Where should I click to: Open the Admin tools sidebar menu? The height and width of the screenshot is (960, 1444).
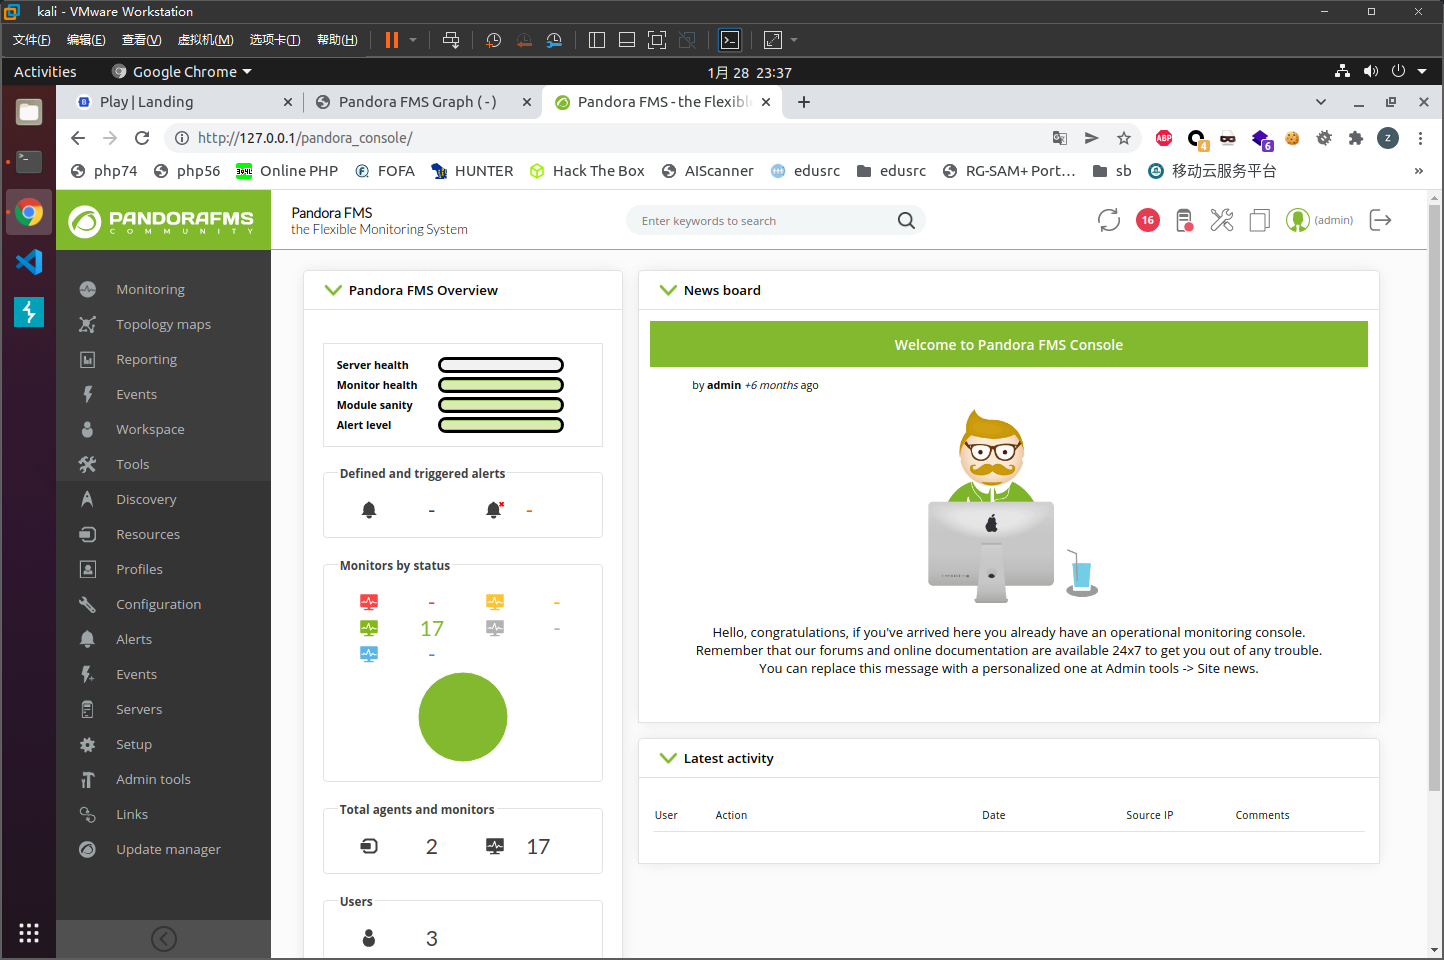pos(153,779)
